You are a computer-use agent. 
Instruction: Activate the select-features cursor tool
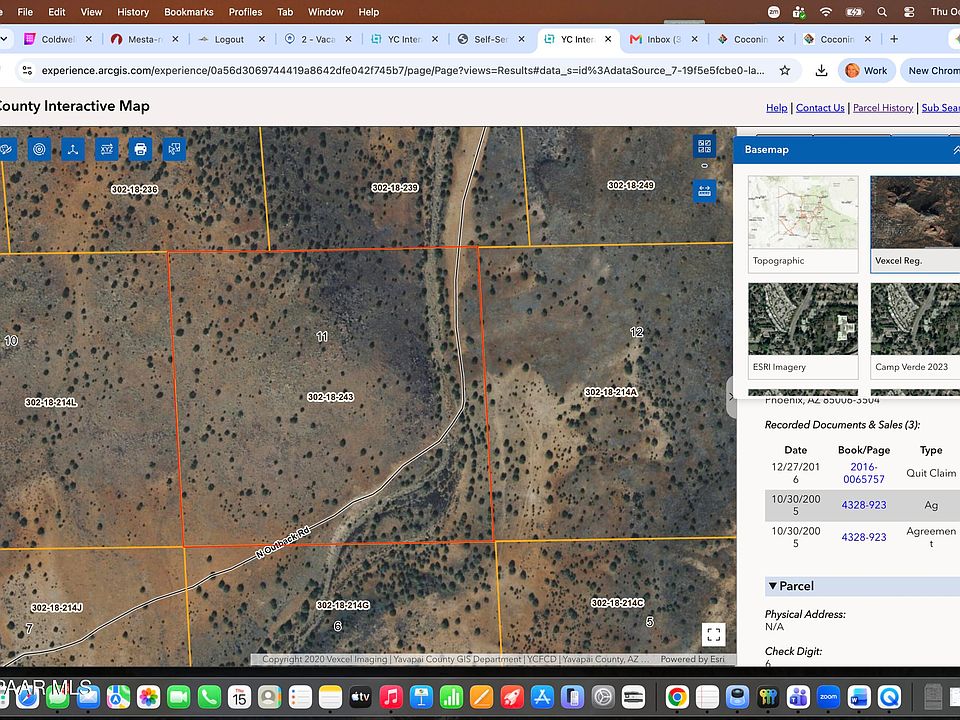pos(174,149)
